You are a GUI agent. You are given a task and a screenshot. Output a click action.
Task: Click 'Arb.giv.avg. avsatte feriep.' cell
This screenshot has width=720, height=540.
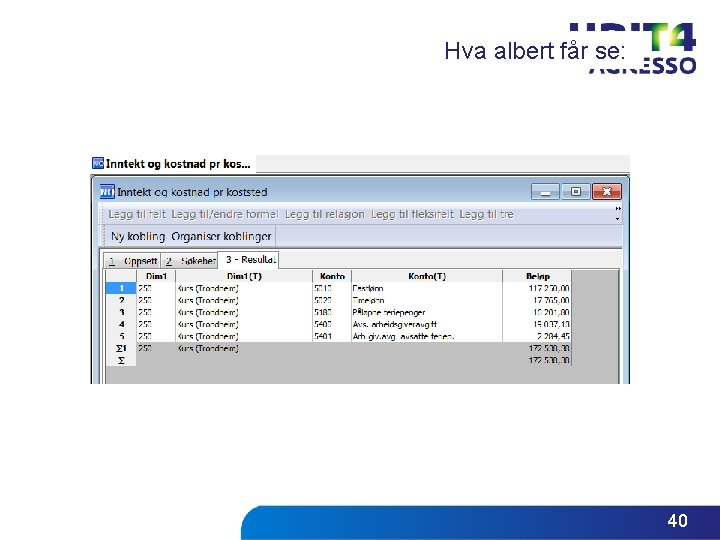427,336
